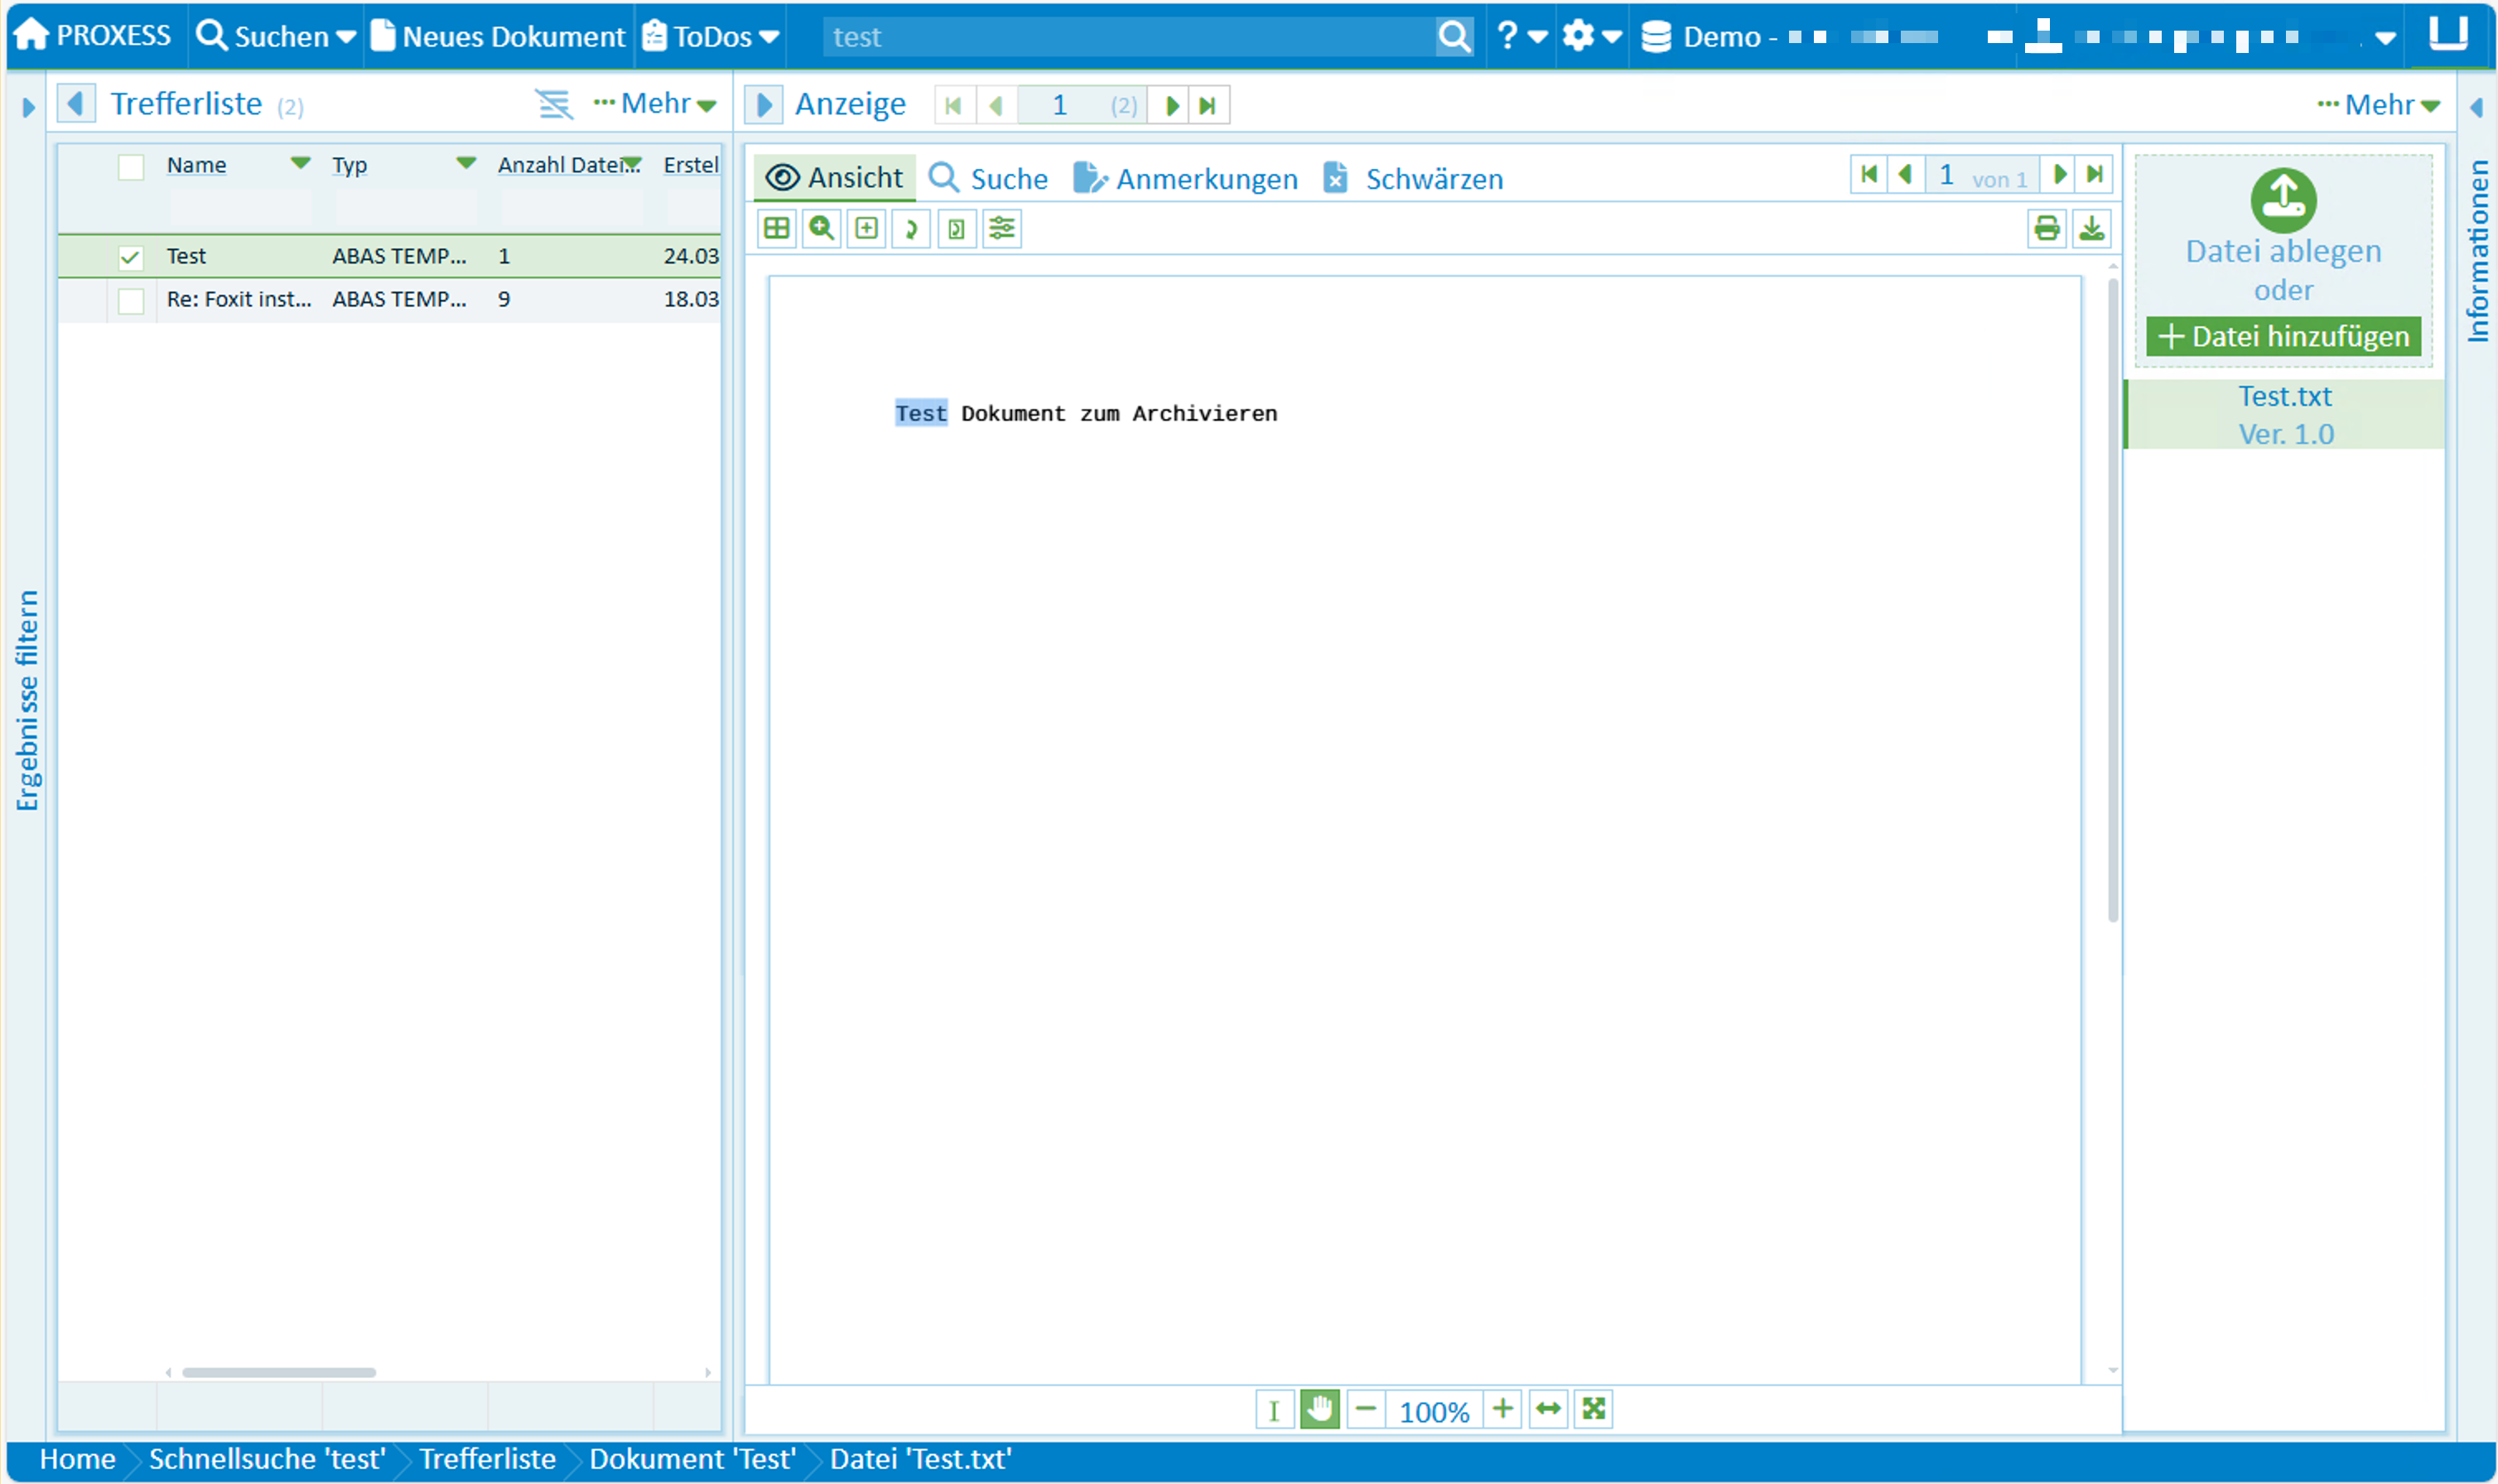Click the print icon in viewer toolbar
The width and height of the screenshot is (2498, 1484).
(x=2046, y=229)
